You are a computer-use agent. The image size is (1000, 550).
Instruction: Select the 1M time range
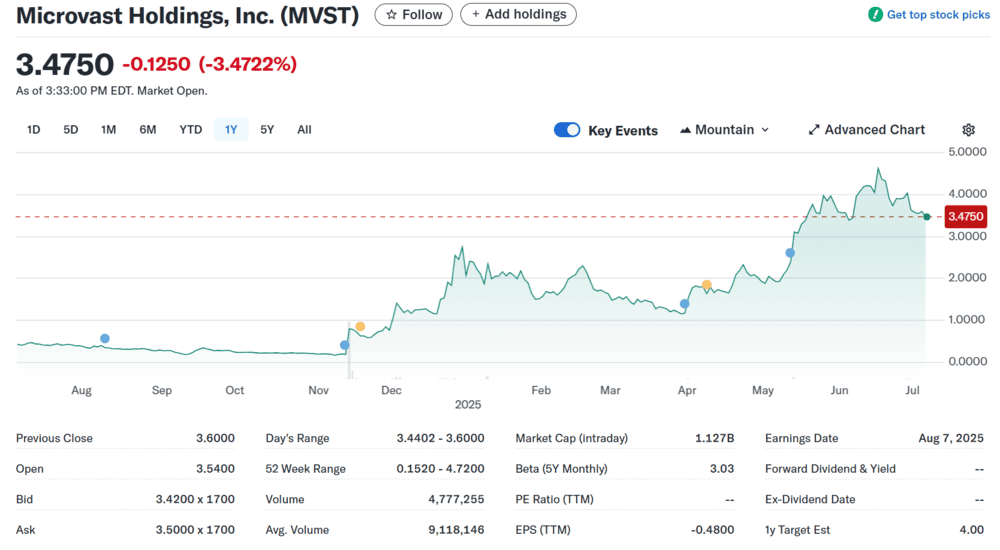click(108, 130)
